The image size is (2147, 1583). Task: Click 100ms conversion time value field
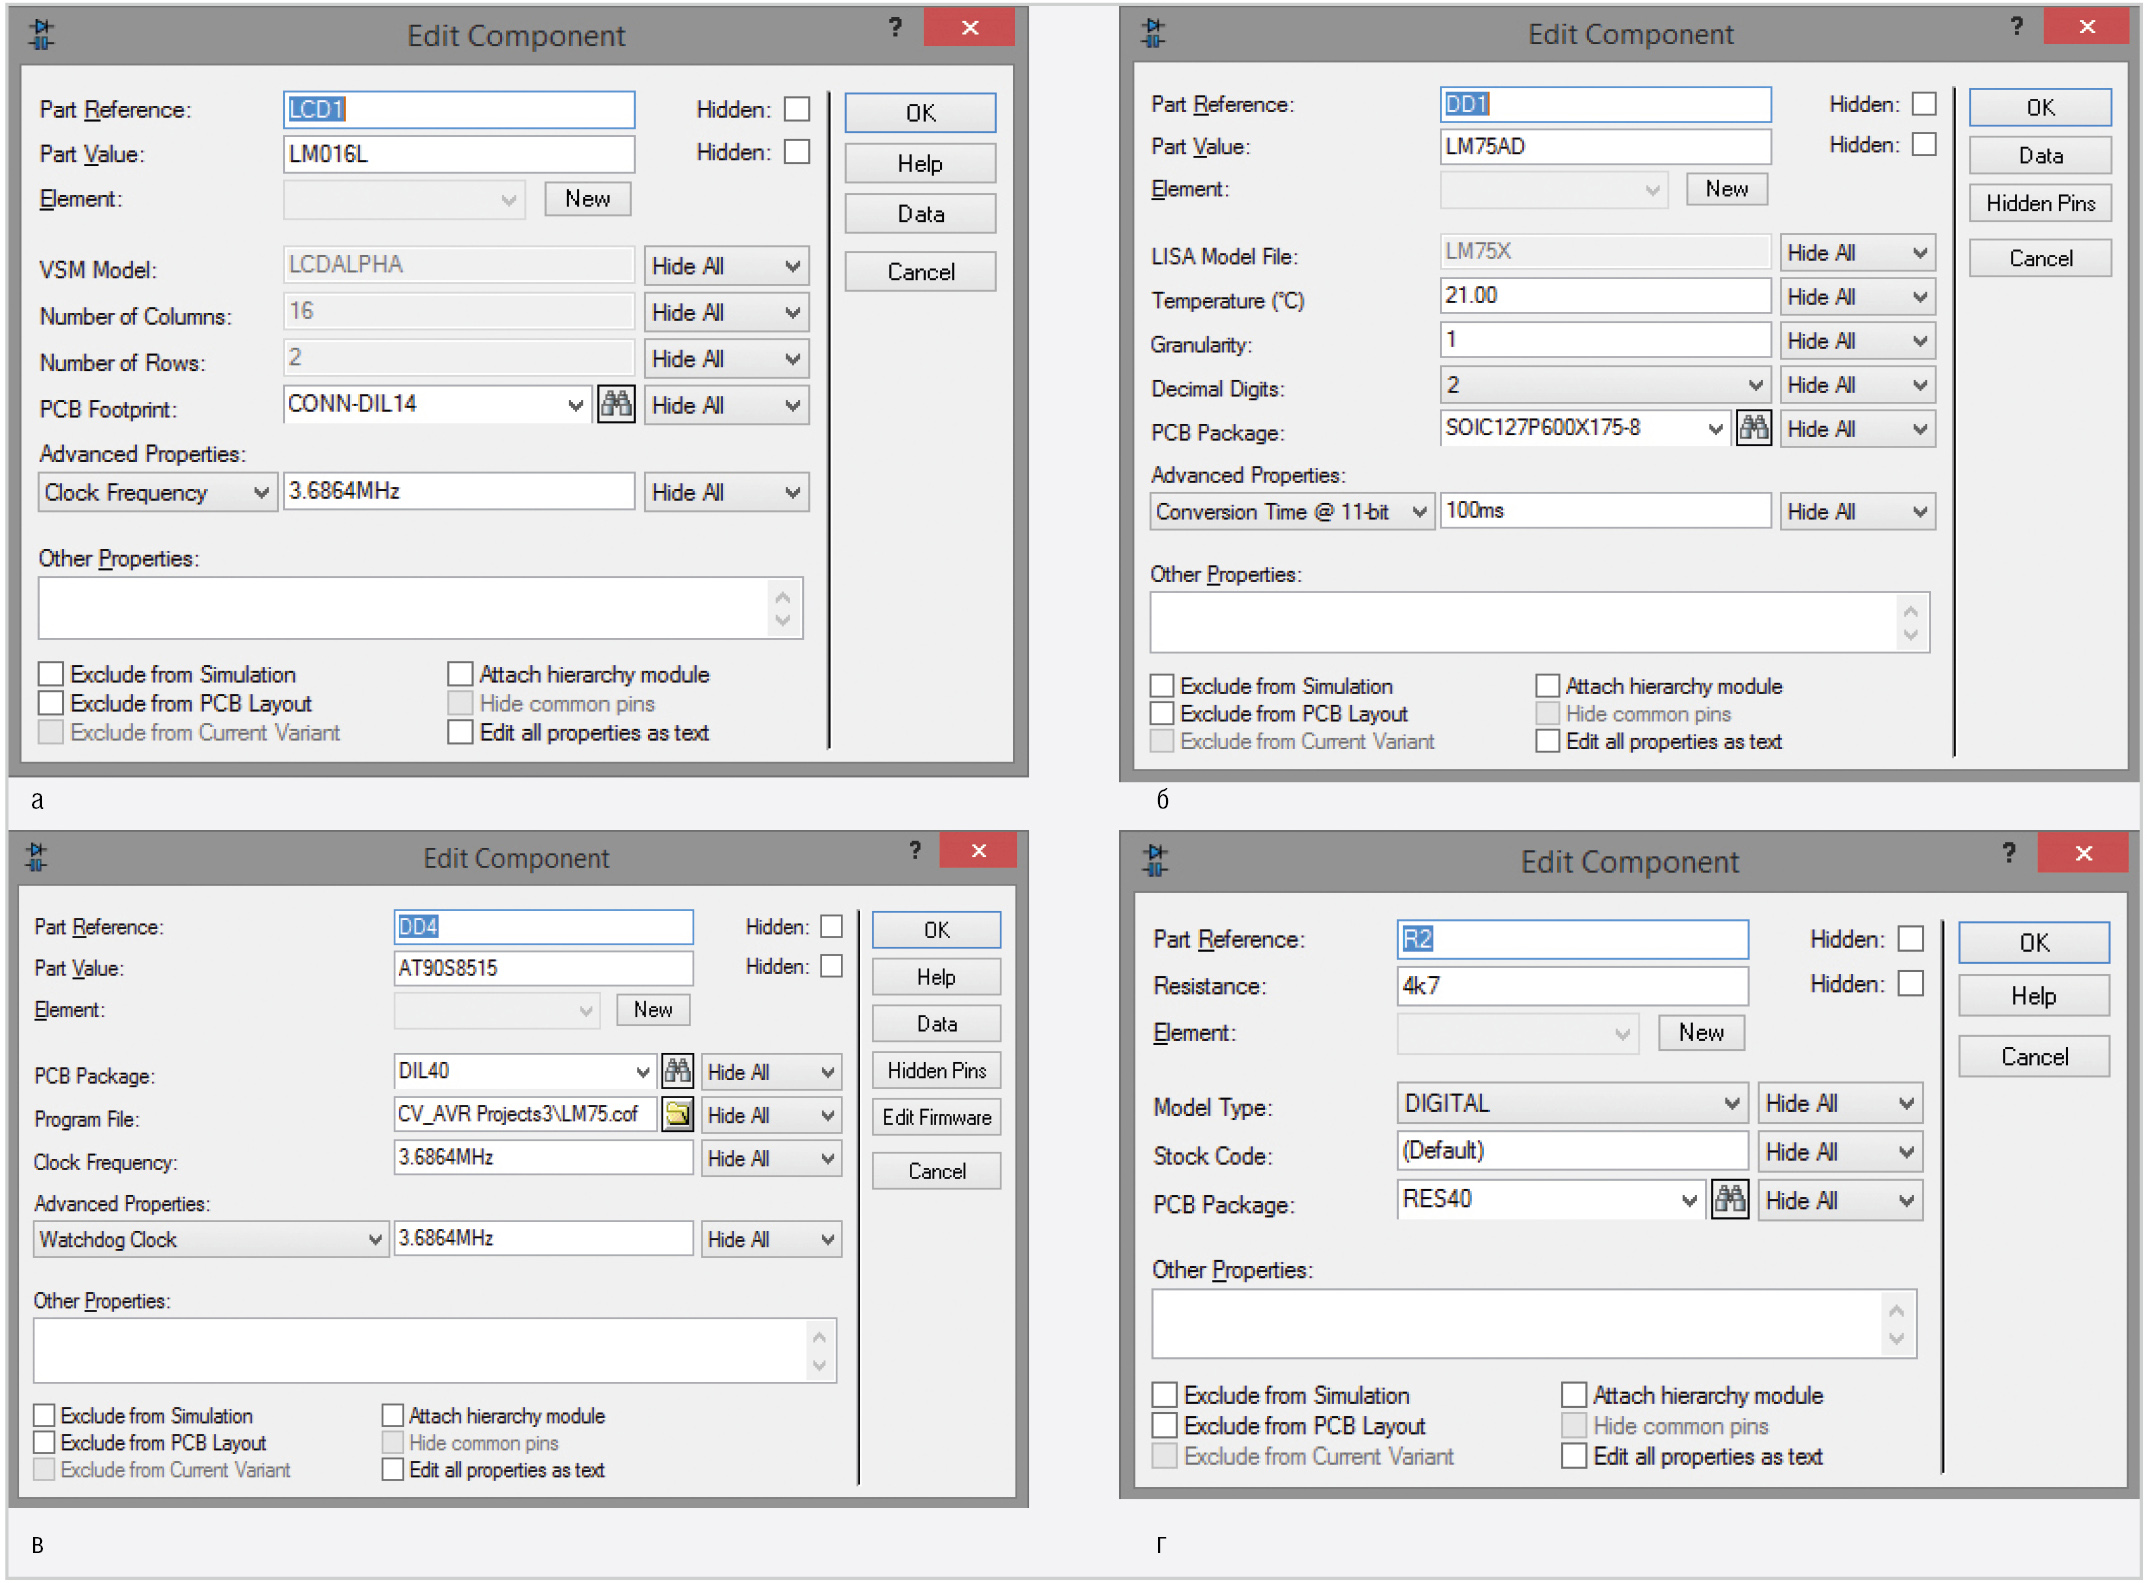tap(1605, 511)
